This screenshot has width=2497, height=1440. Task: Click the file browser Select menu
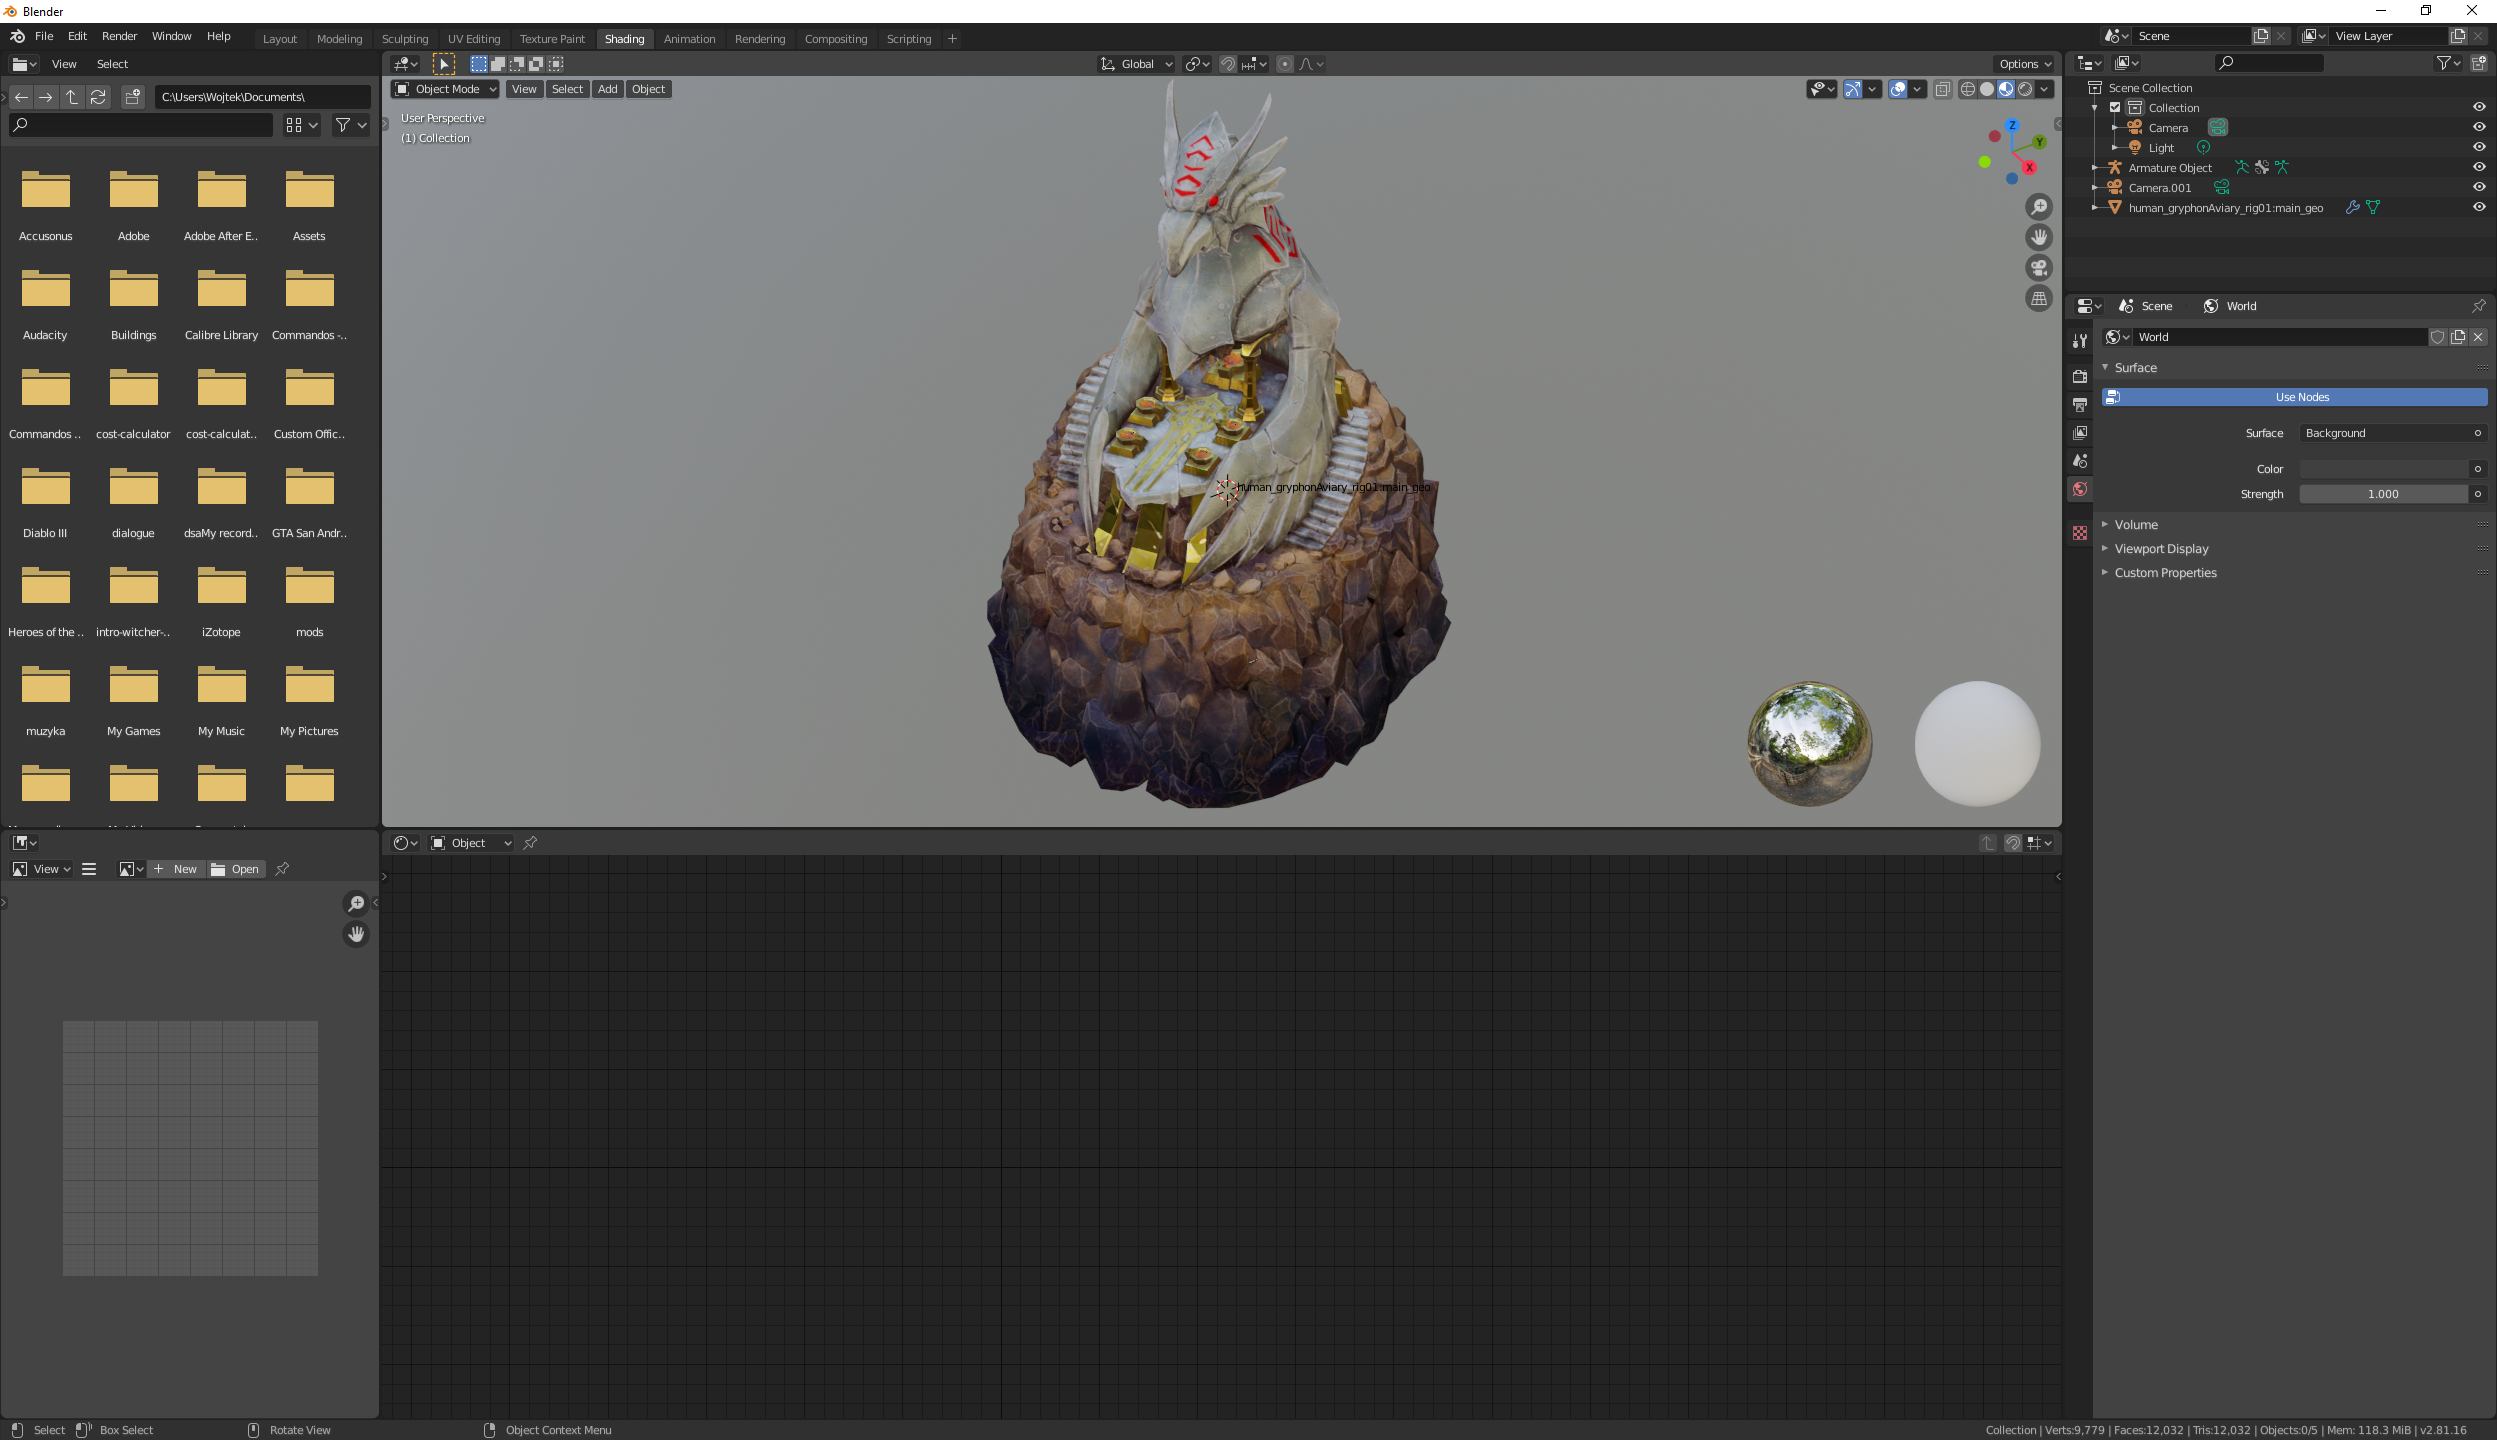[x=112, y=64]
